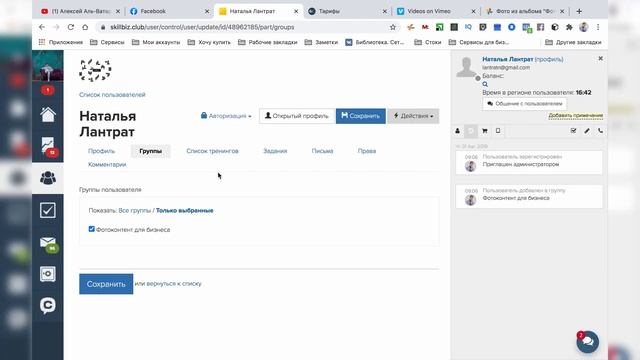Show Все группы filter

pos(135,211)
